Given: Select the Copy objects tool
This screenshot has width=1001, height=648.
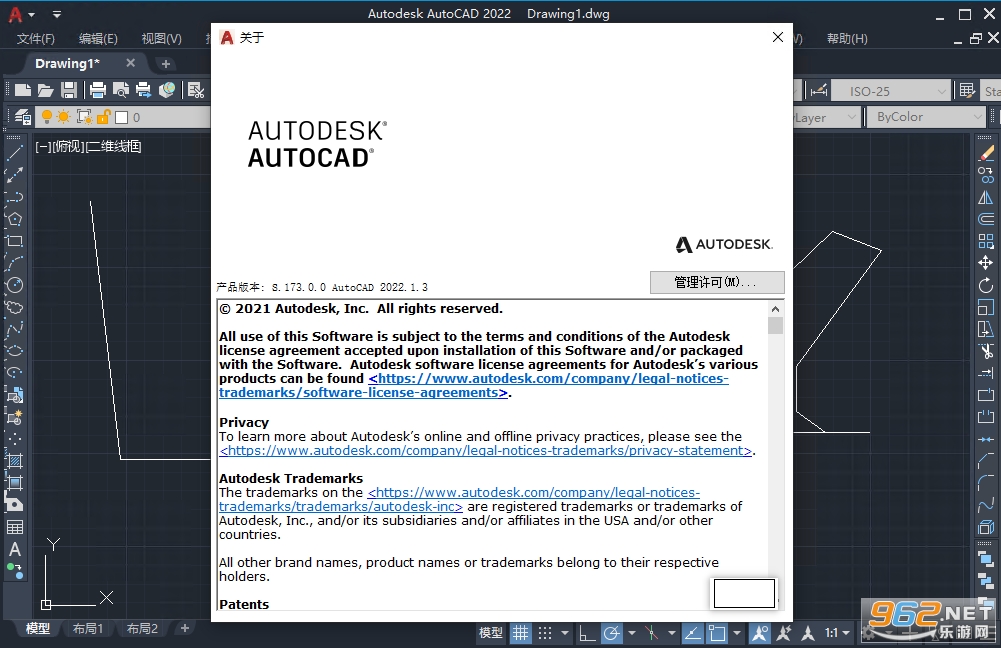Looking at the screenshot, I should [x=986, y=175].
